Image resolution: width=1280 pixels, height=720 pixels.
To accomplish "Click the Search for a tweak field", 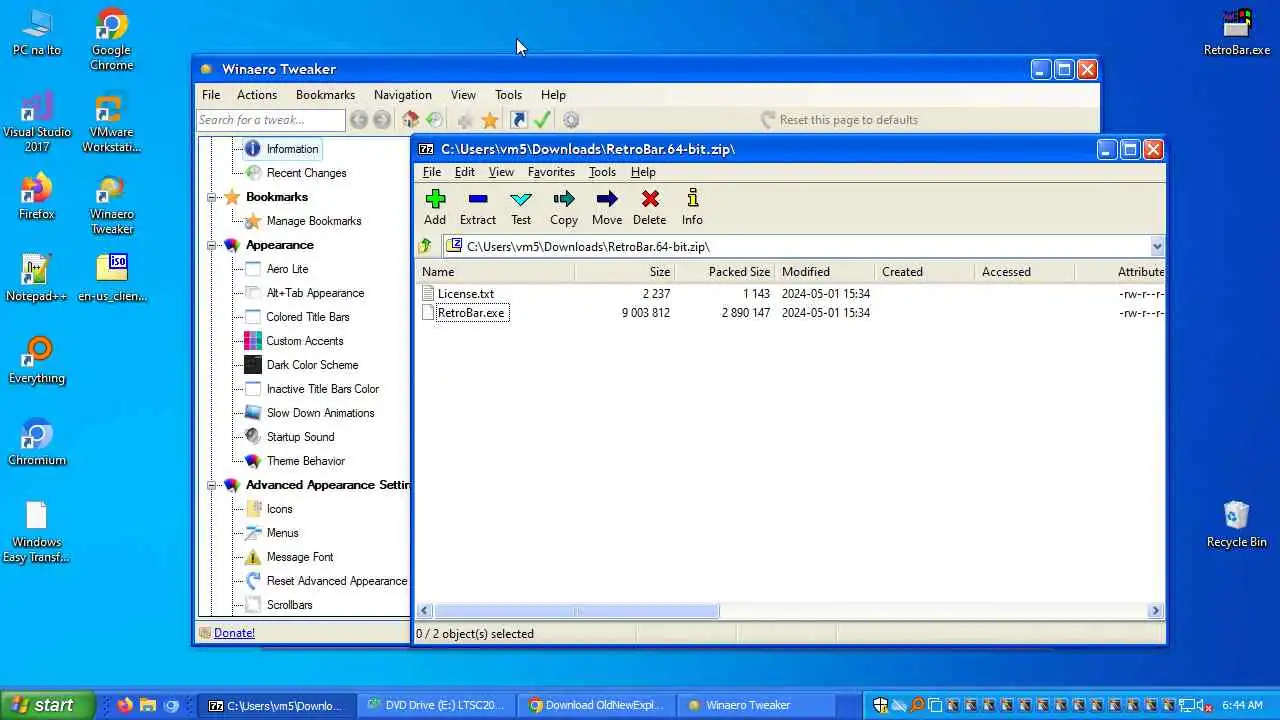I will click(x=271, y=120).
